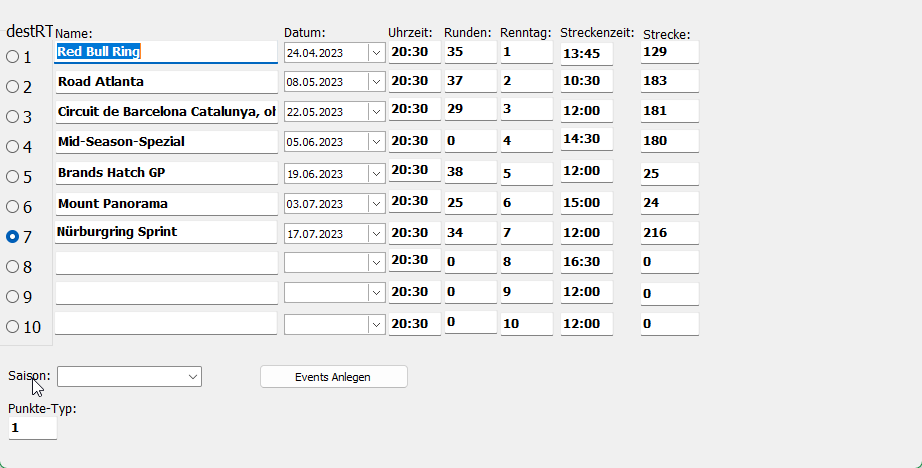Click the Red Bull Ring name field
Image resolution: width=922 pixels, height=468 pixels.
click(x=166, y=51)
